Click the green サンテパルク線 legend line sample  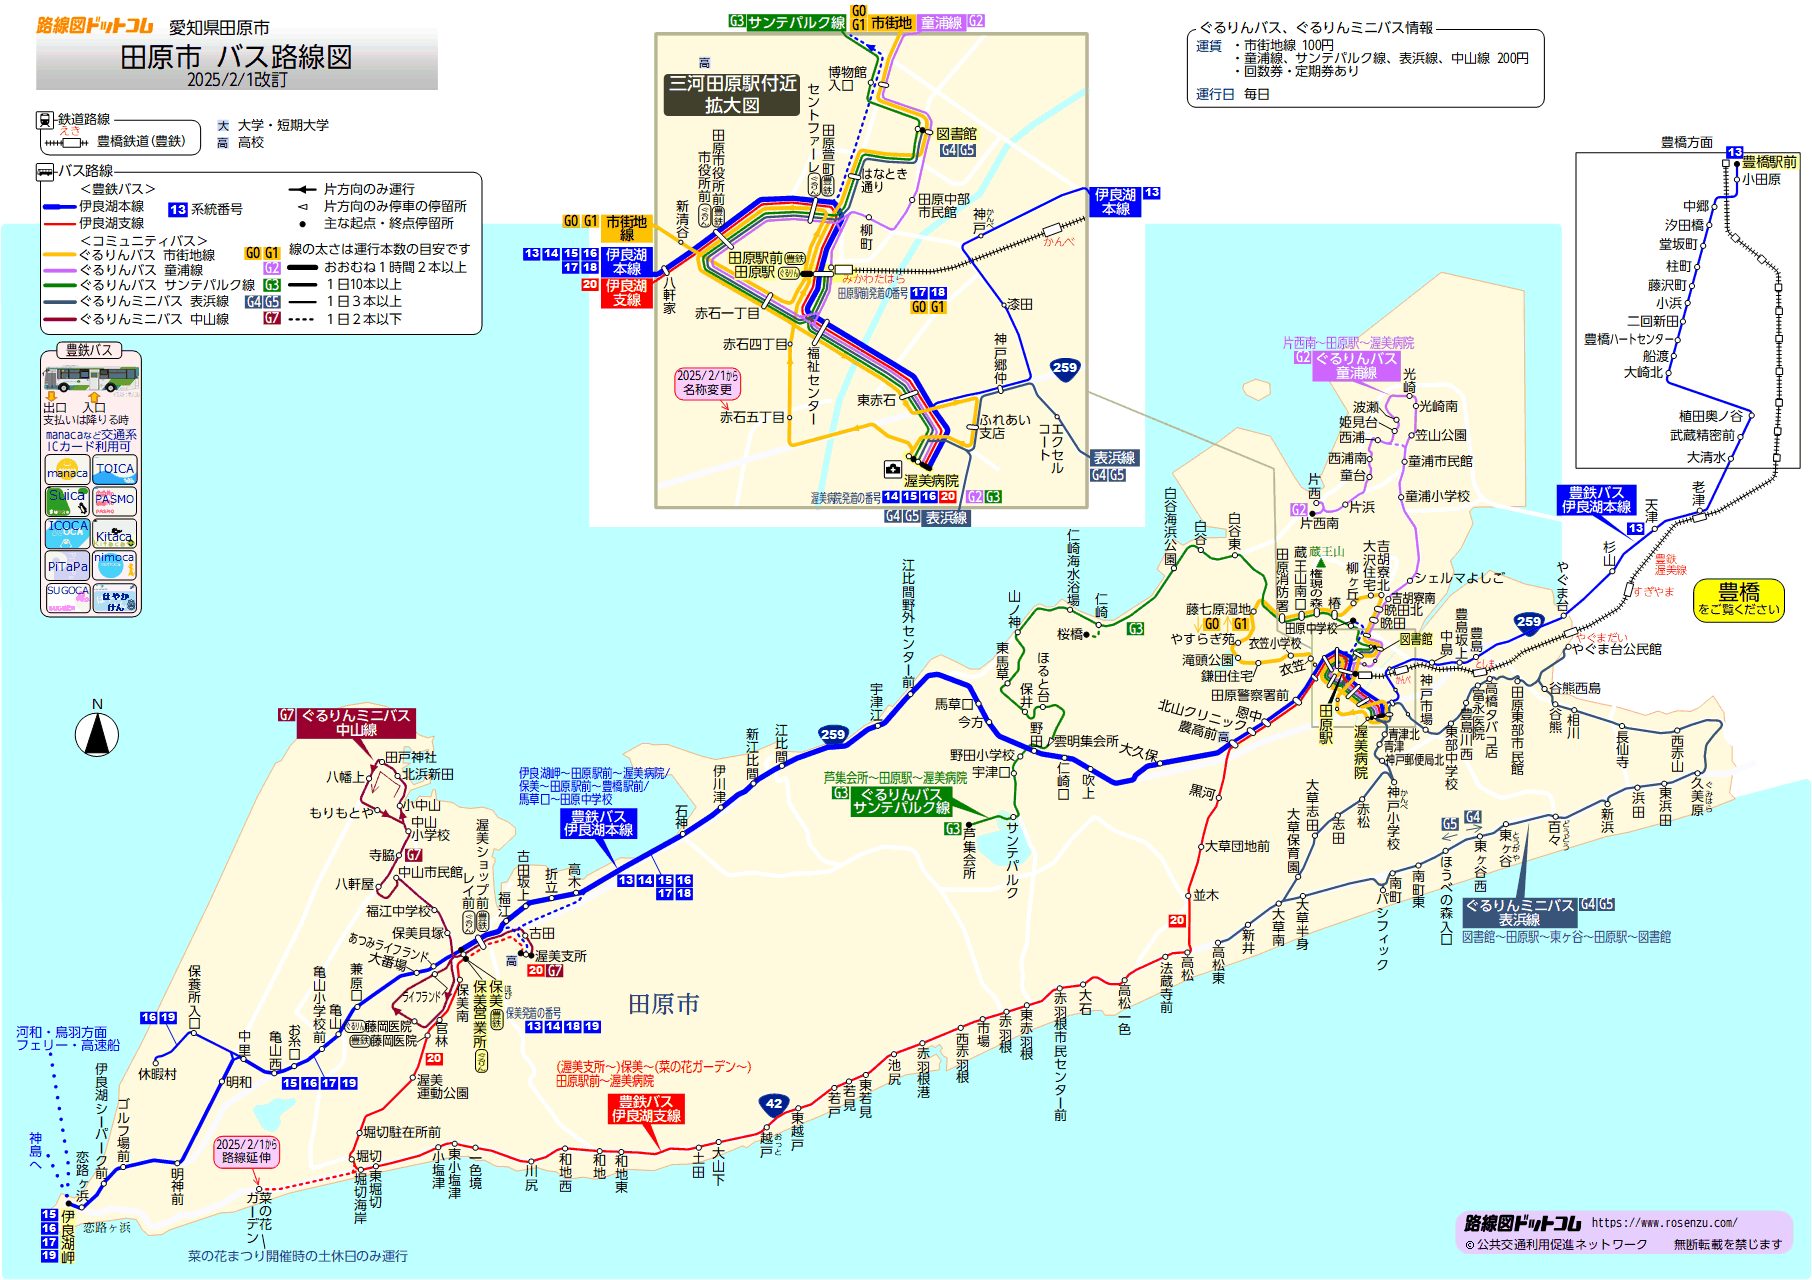point(60,286)
